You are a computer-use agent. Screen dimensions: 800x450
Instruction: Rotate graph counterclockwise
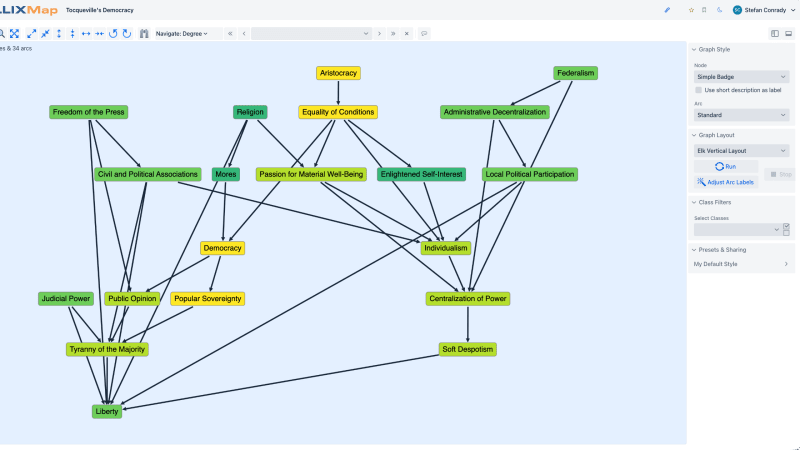point(113,34)
